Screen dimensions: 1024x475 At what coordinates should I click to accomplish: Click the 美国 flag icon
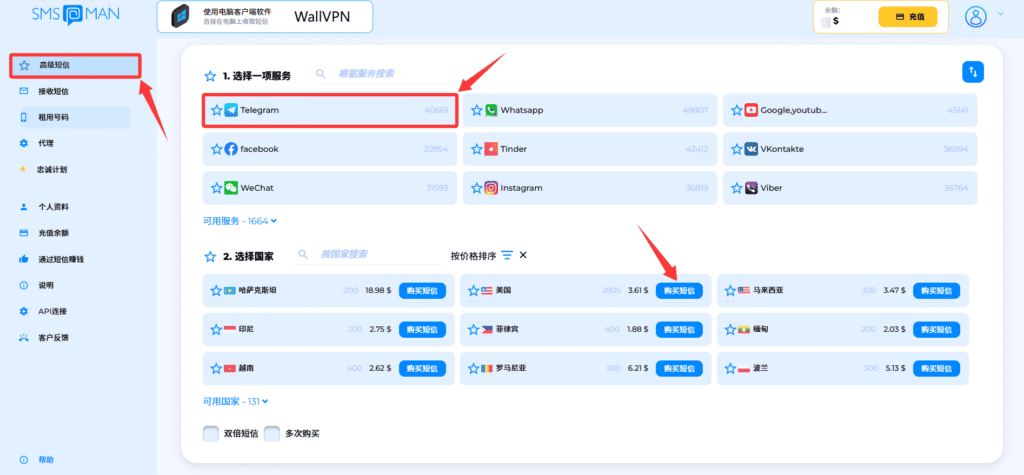click(x=487, y=291)
